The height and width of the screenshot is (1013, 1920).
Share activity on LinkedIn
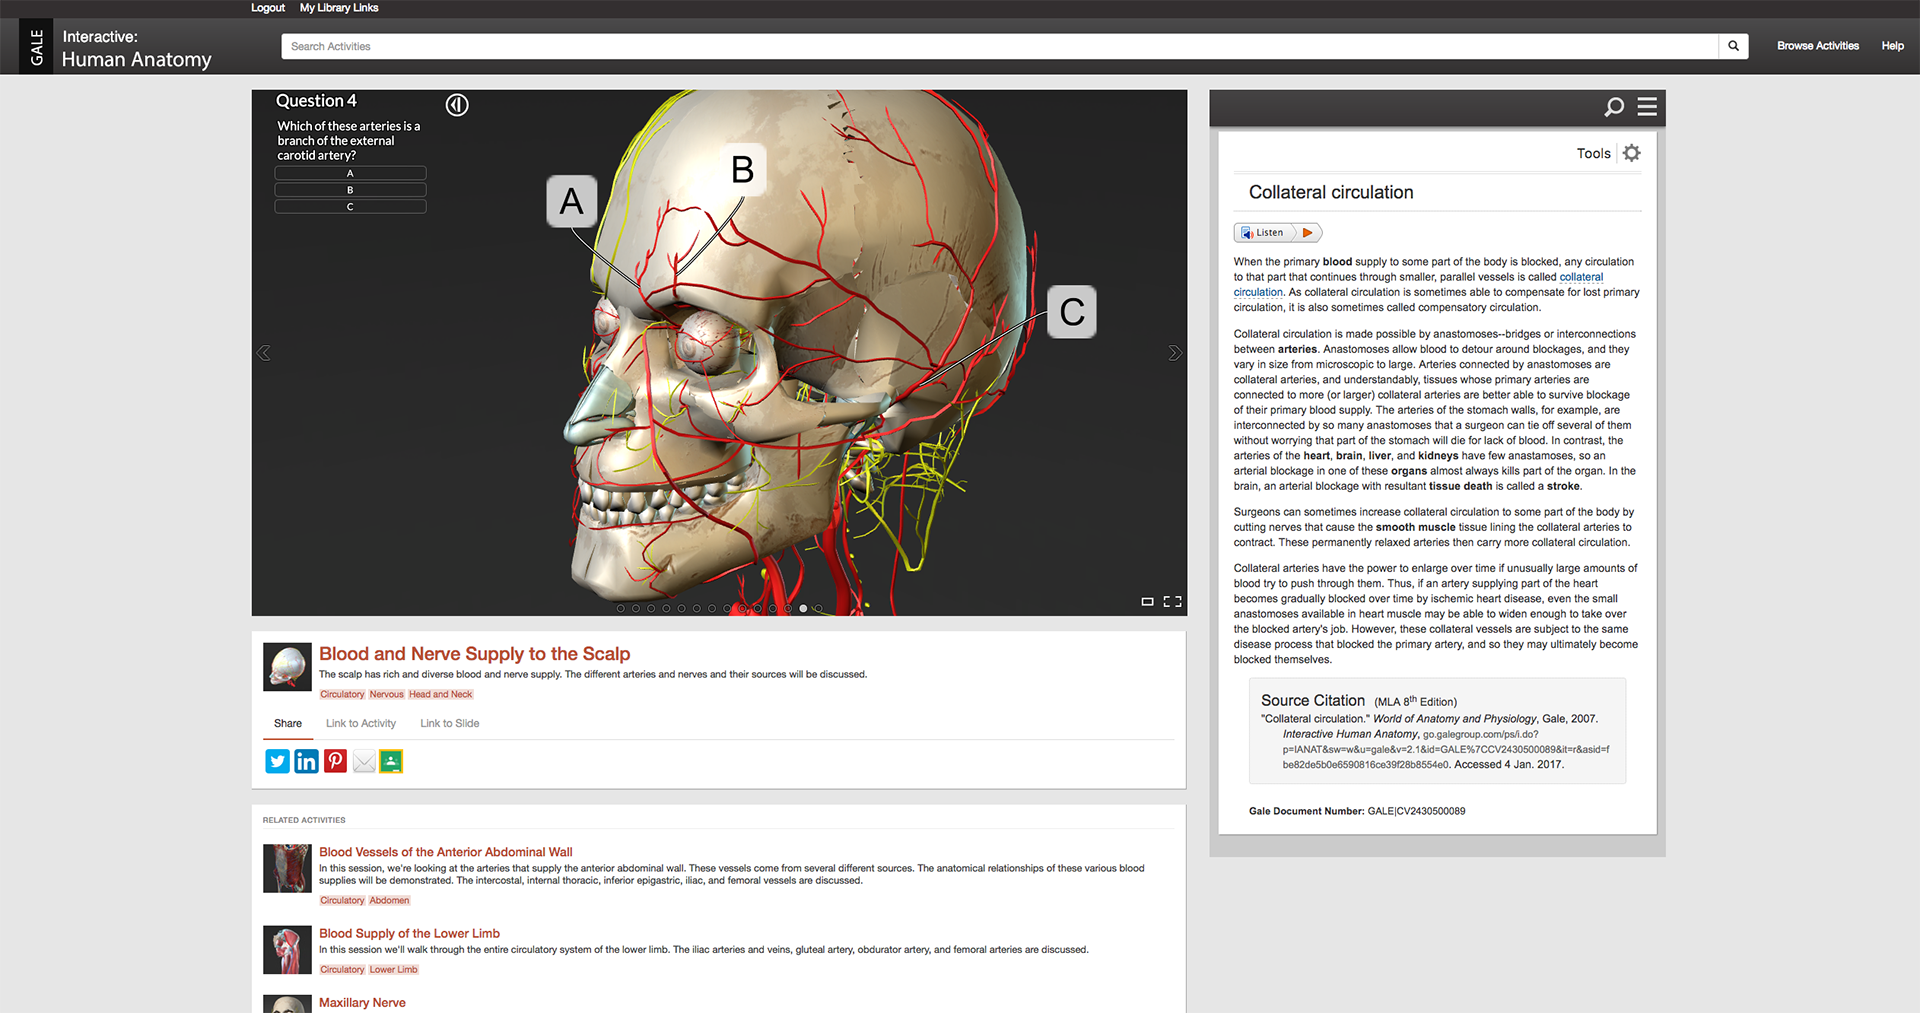click(x=306, y=761)
